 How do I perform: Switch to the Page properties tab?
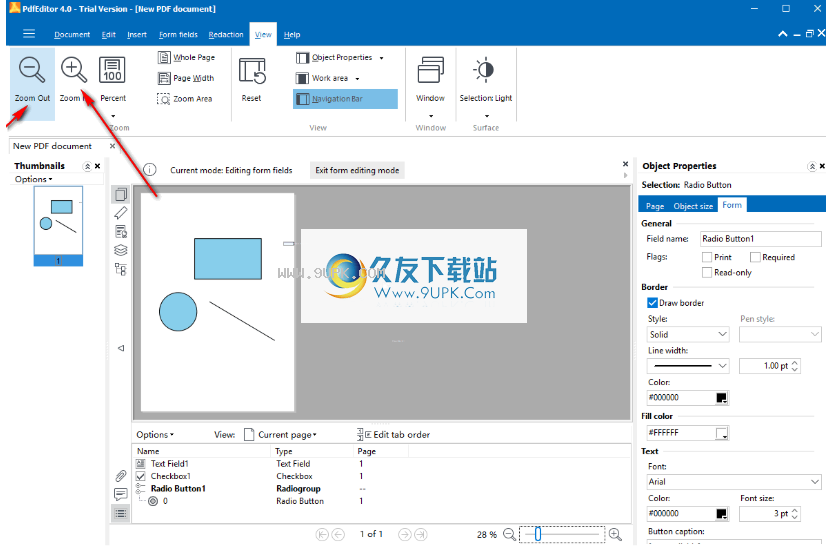[655, 206]
